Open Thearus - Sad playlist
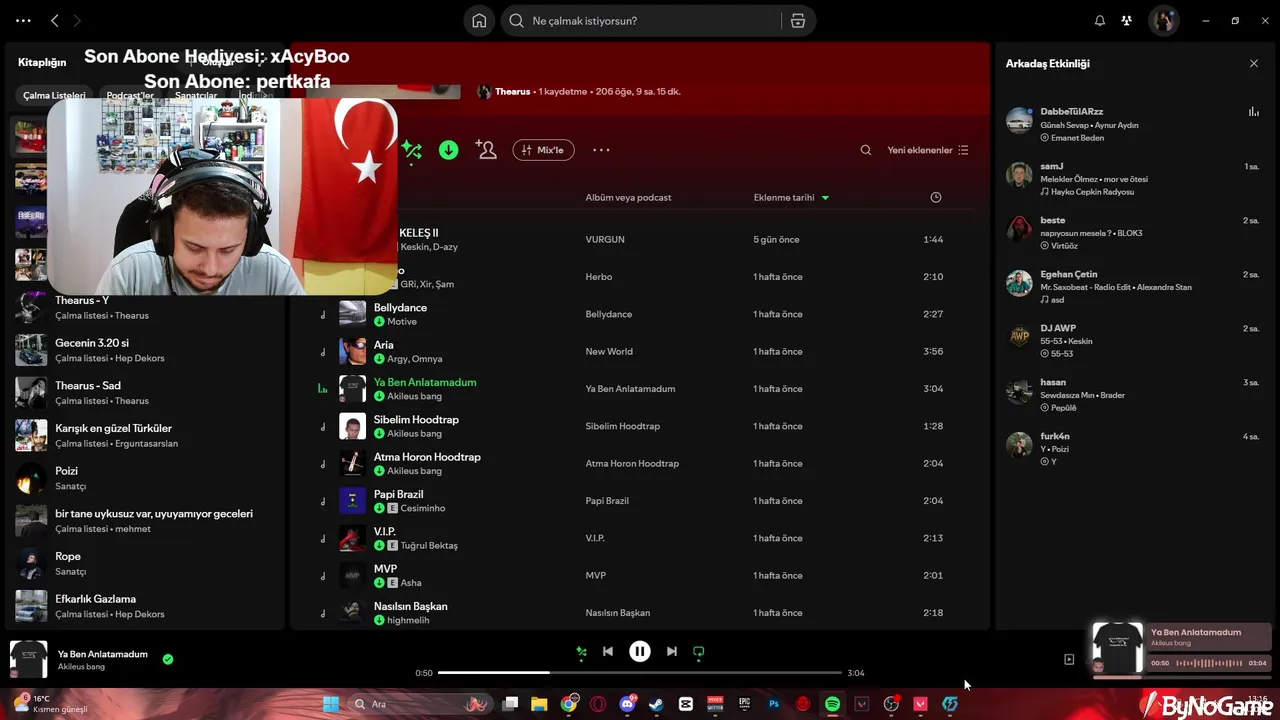 [145, 392]
